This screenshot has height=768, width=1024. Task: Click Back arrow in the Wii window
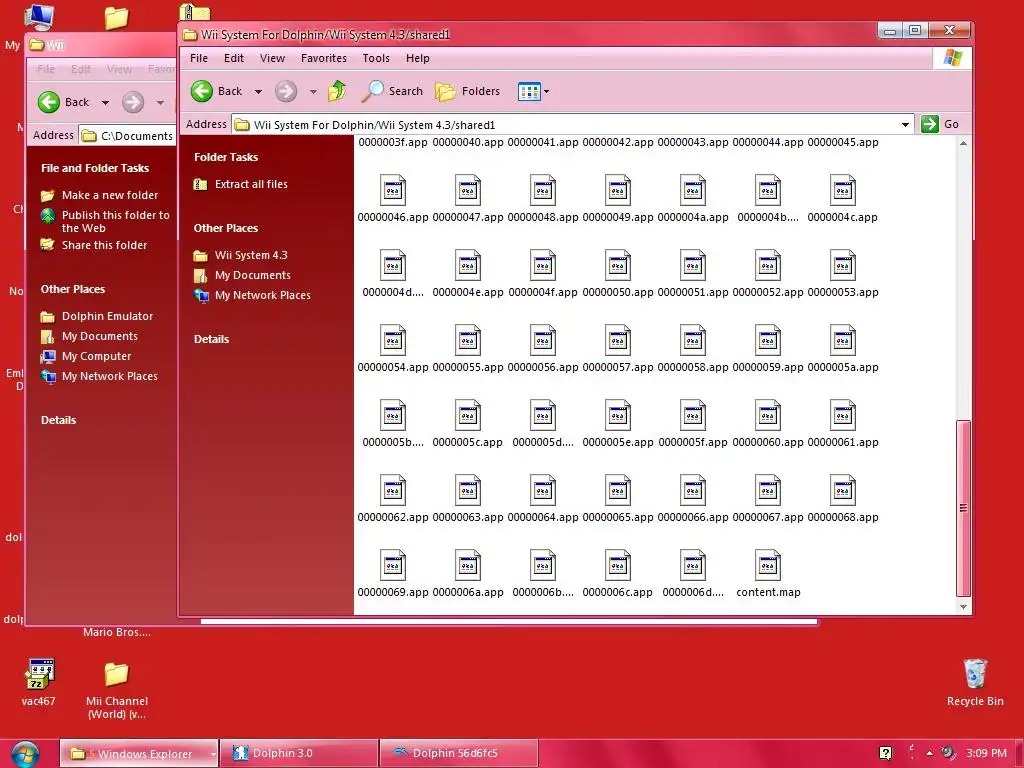(49, 102)
